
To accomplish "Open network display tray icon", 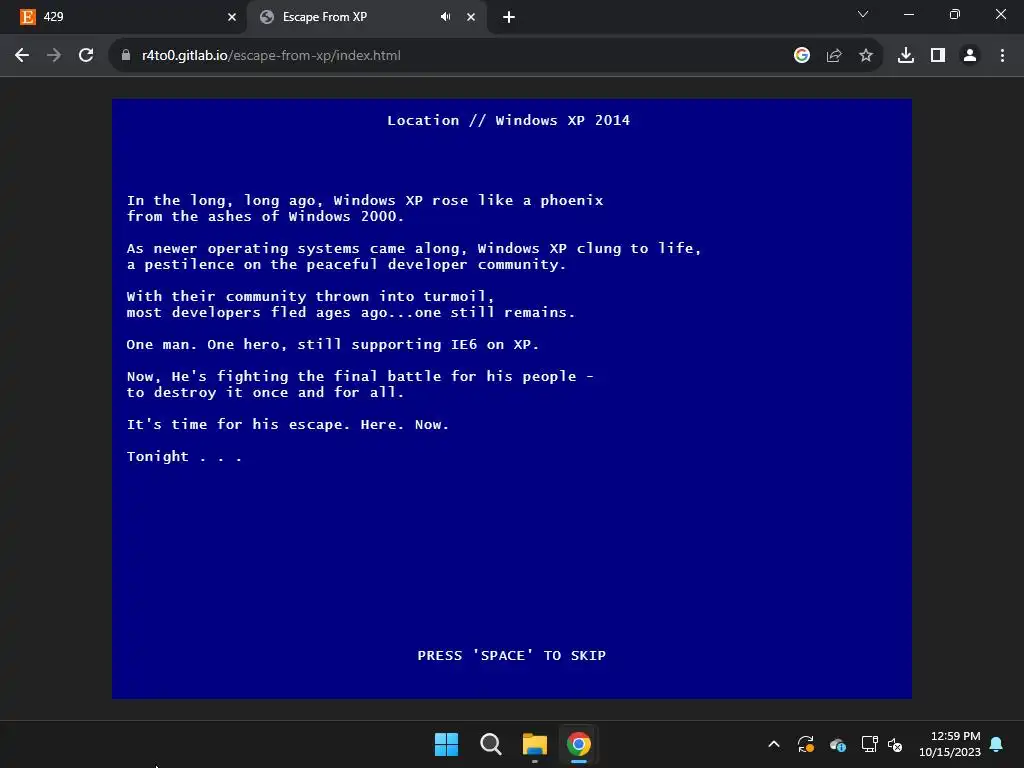I will click(x=869, y=744).
